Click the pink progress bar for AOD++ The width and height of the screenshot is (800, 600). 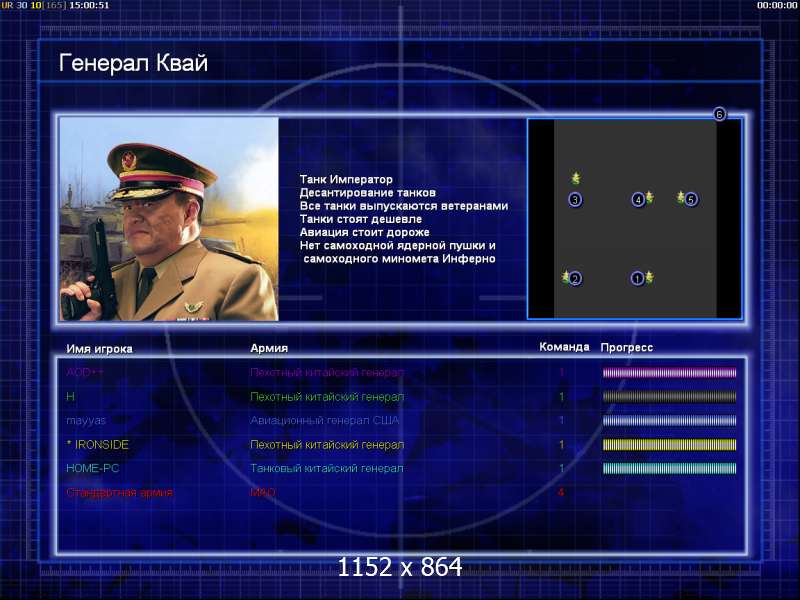tap(669, 373)
